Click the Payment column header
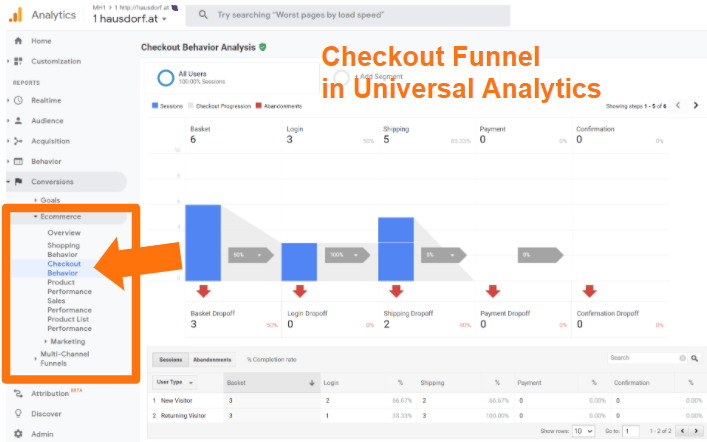 coord(529,382)
